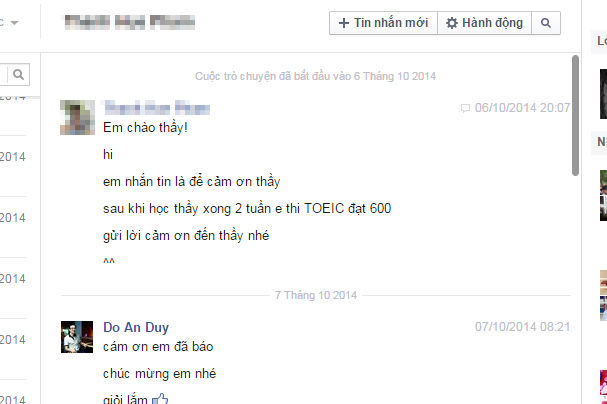The image size is (607, 404).
Task: Open the Hành động gear menu
Action: [x=484, y=23]
